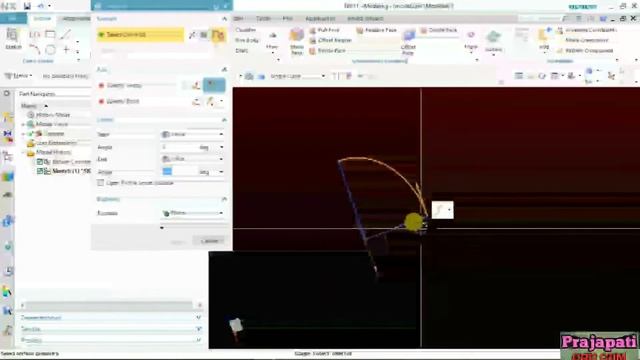Click the highlighted vector dialog icon
Viewport: 640px width, 360px height.
tap(214, 85)
